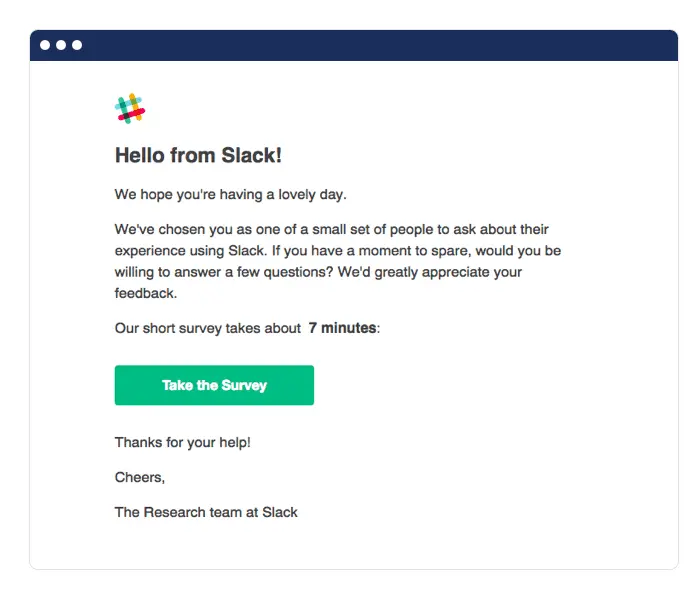Click the third white dot in title bar
The image size is (700, 599).
pos(77,45)
